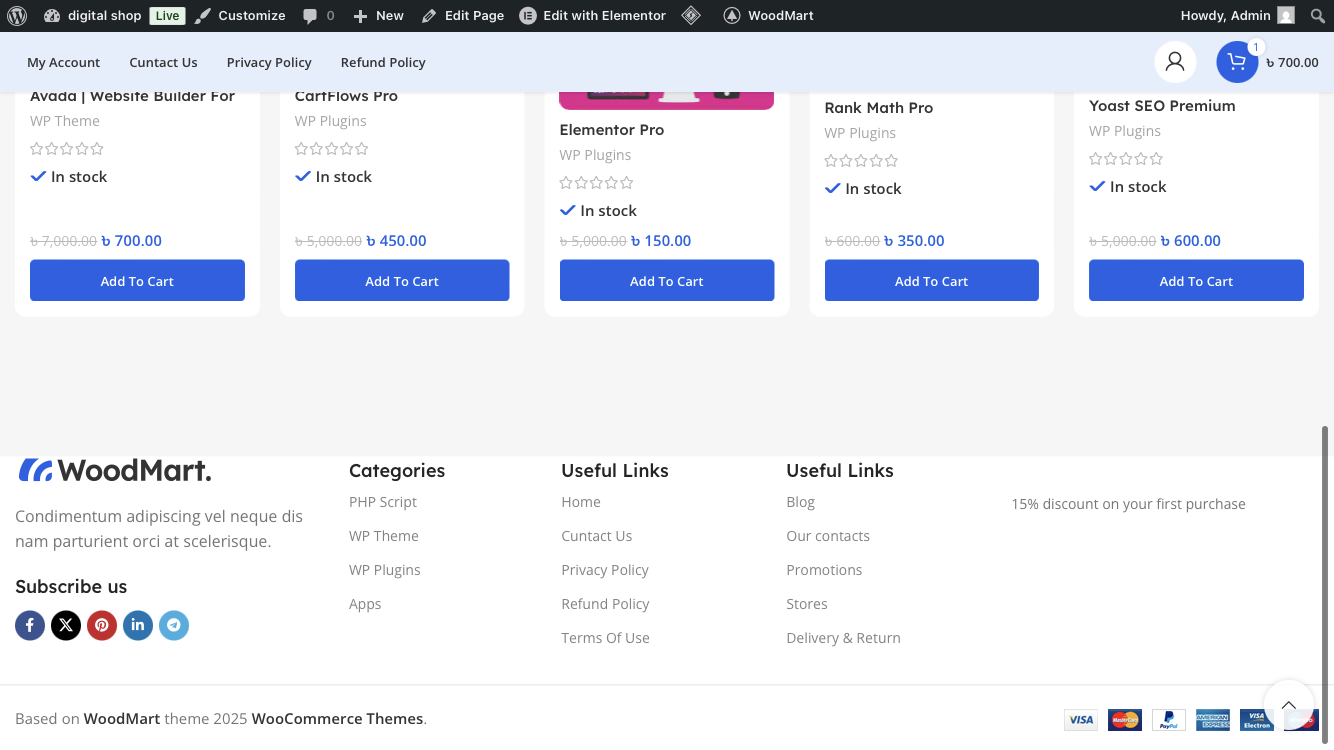Open WP Plugins footer category
The image size is (1334, 750).
pyautogui.click(x=385, y=570)
